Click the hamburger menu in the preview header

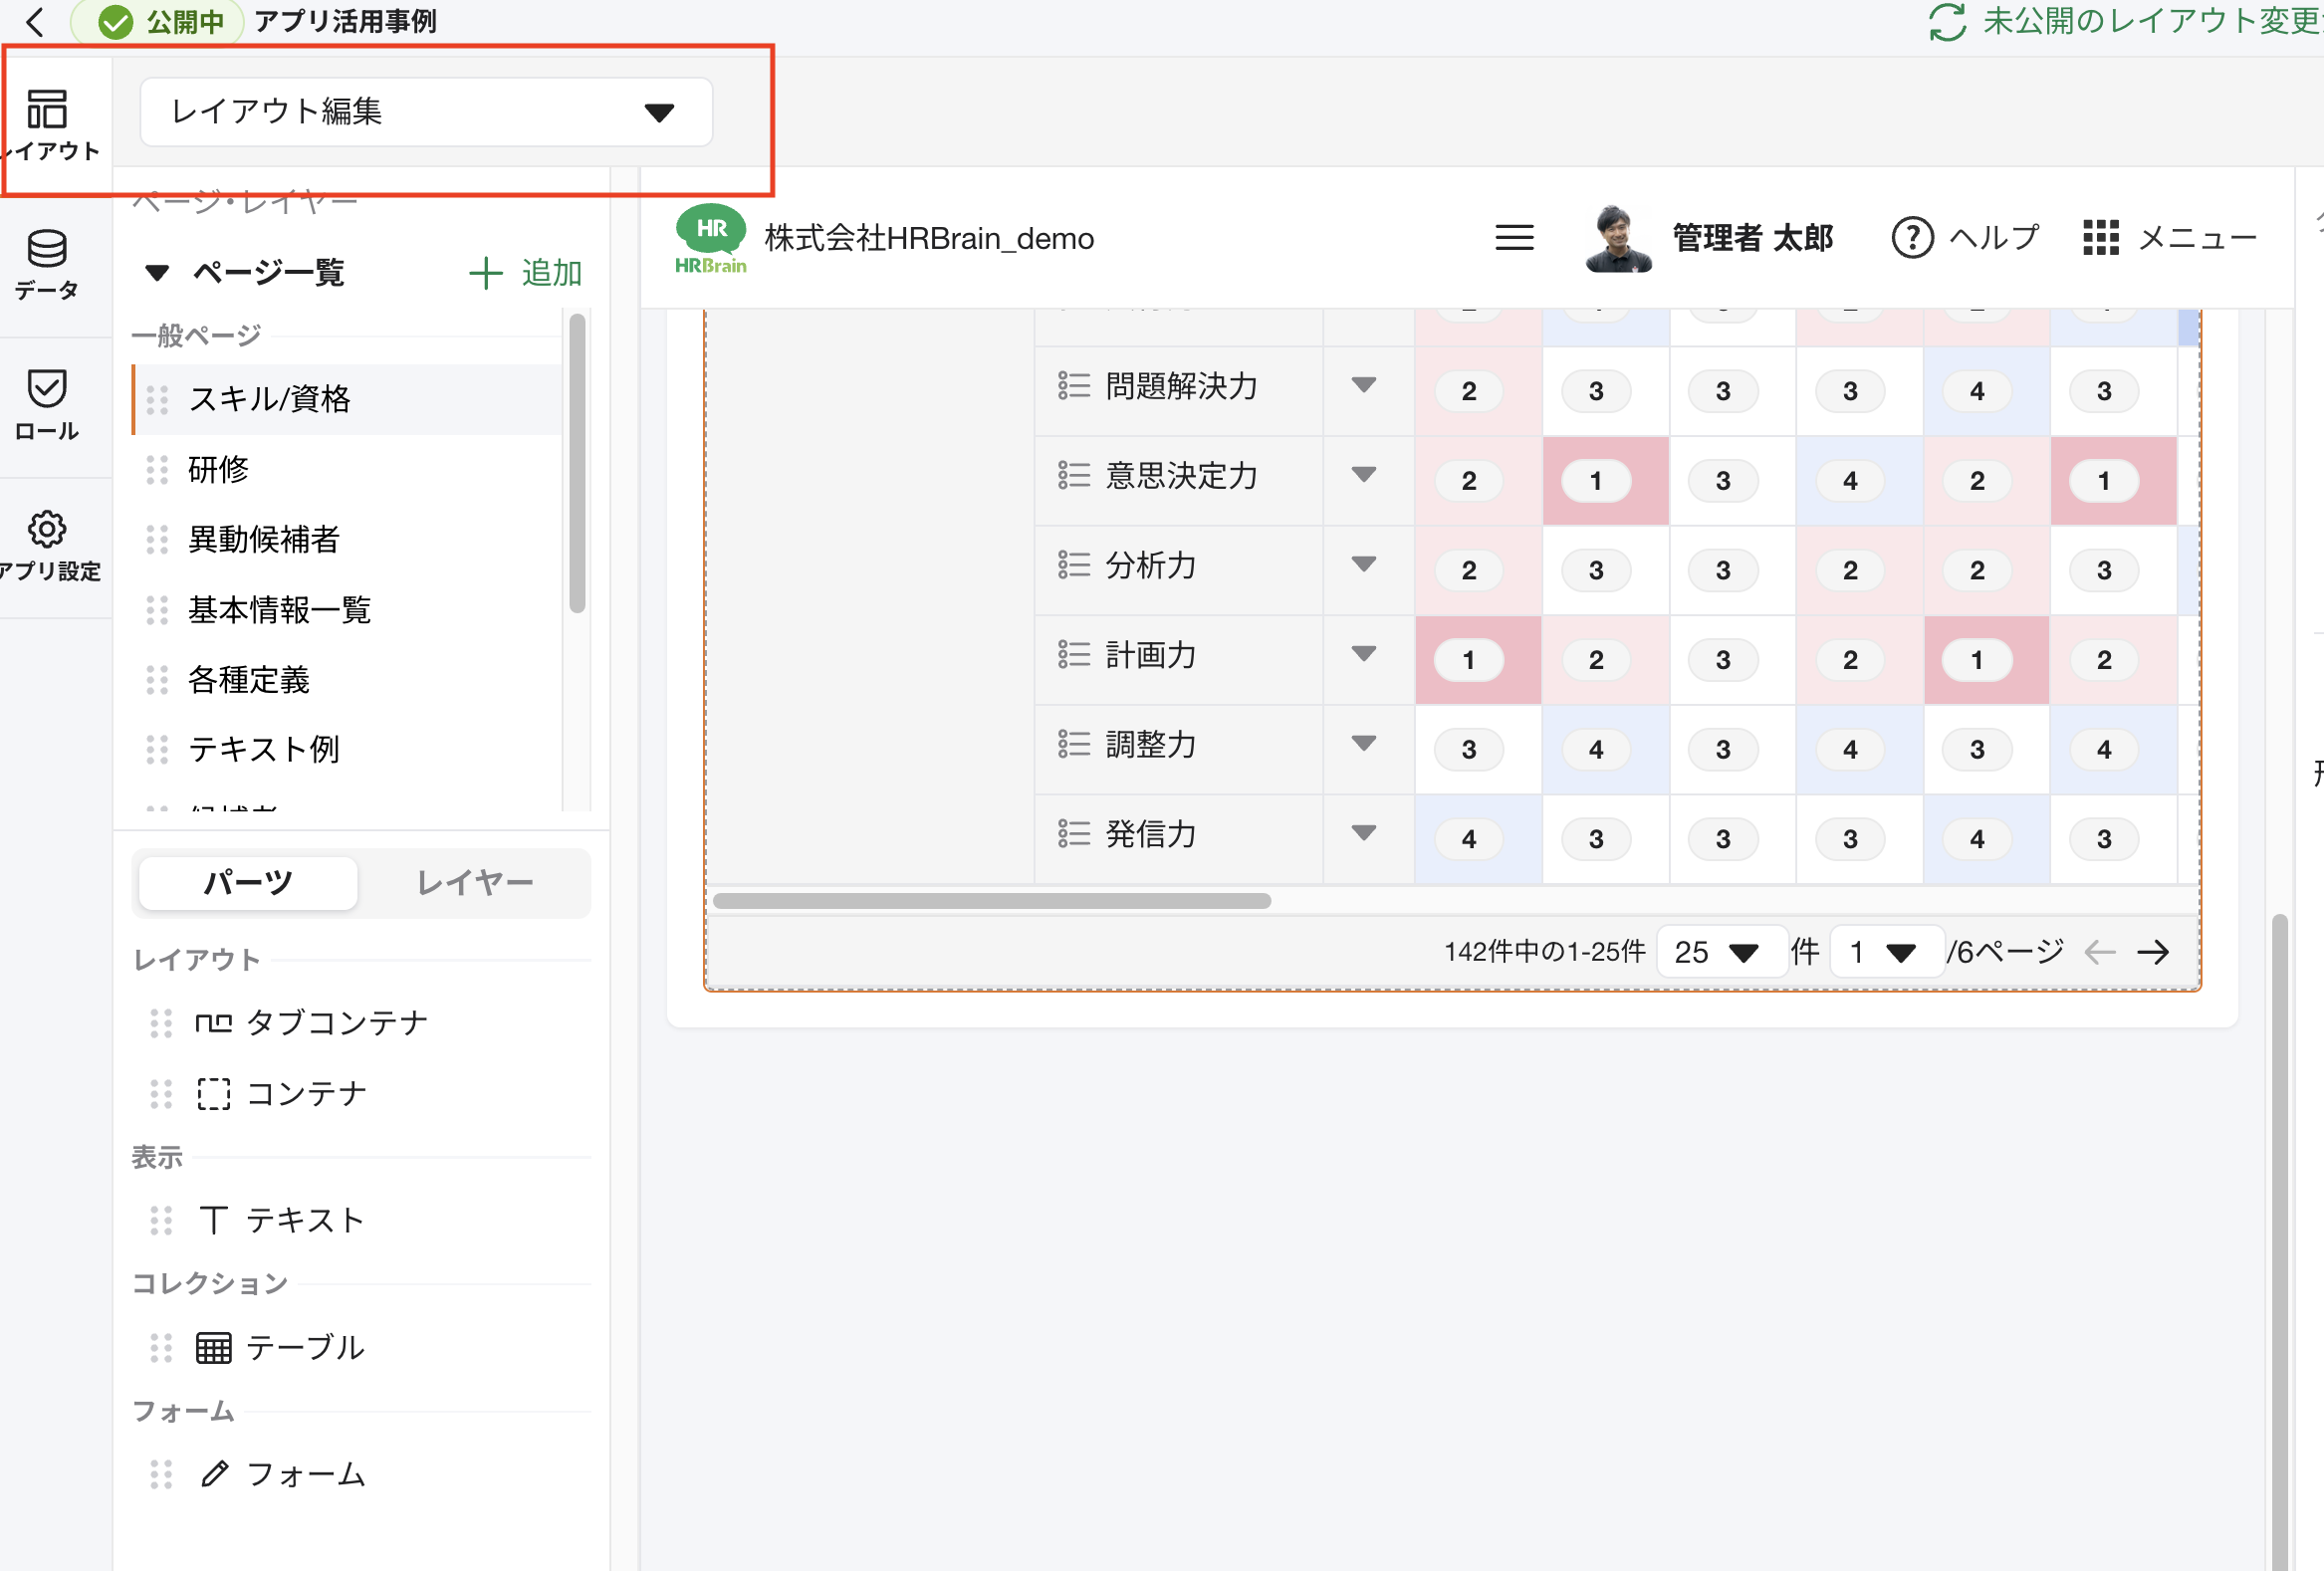[1514, 238]
